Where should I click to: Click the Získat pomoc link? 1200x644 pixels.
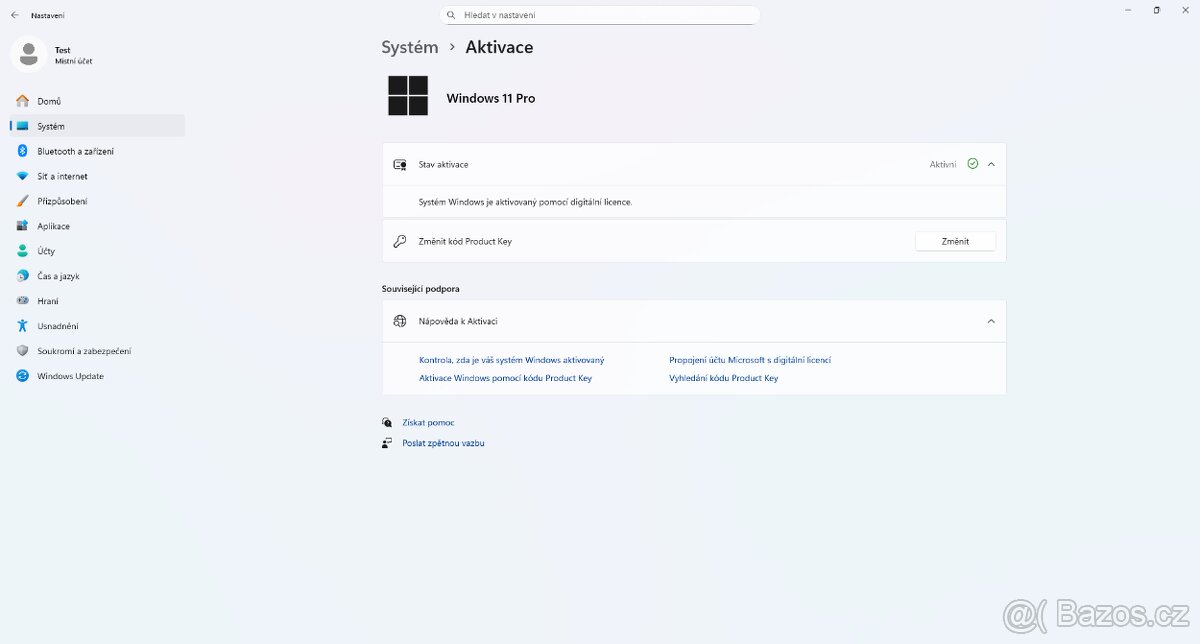428,423
